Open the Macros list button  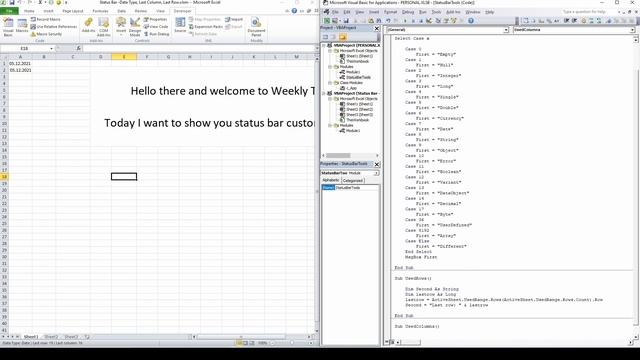pyautogui.click(x=22, y=26)
